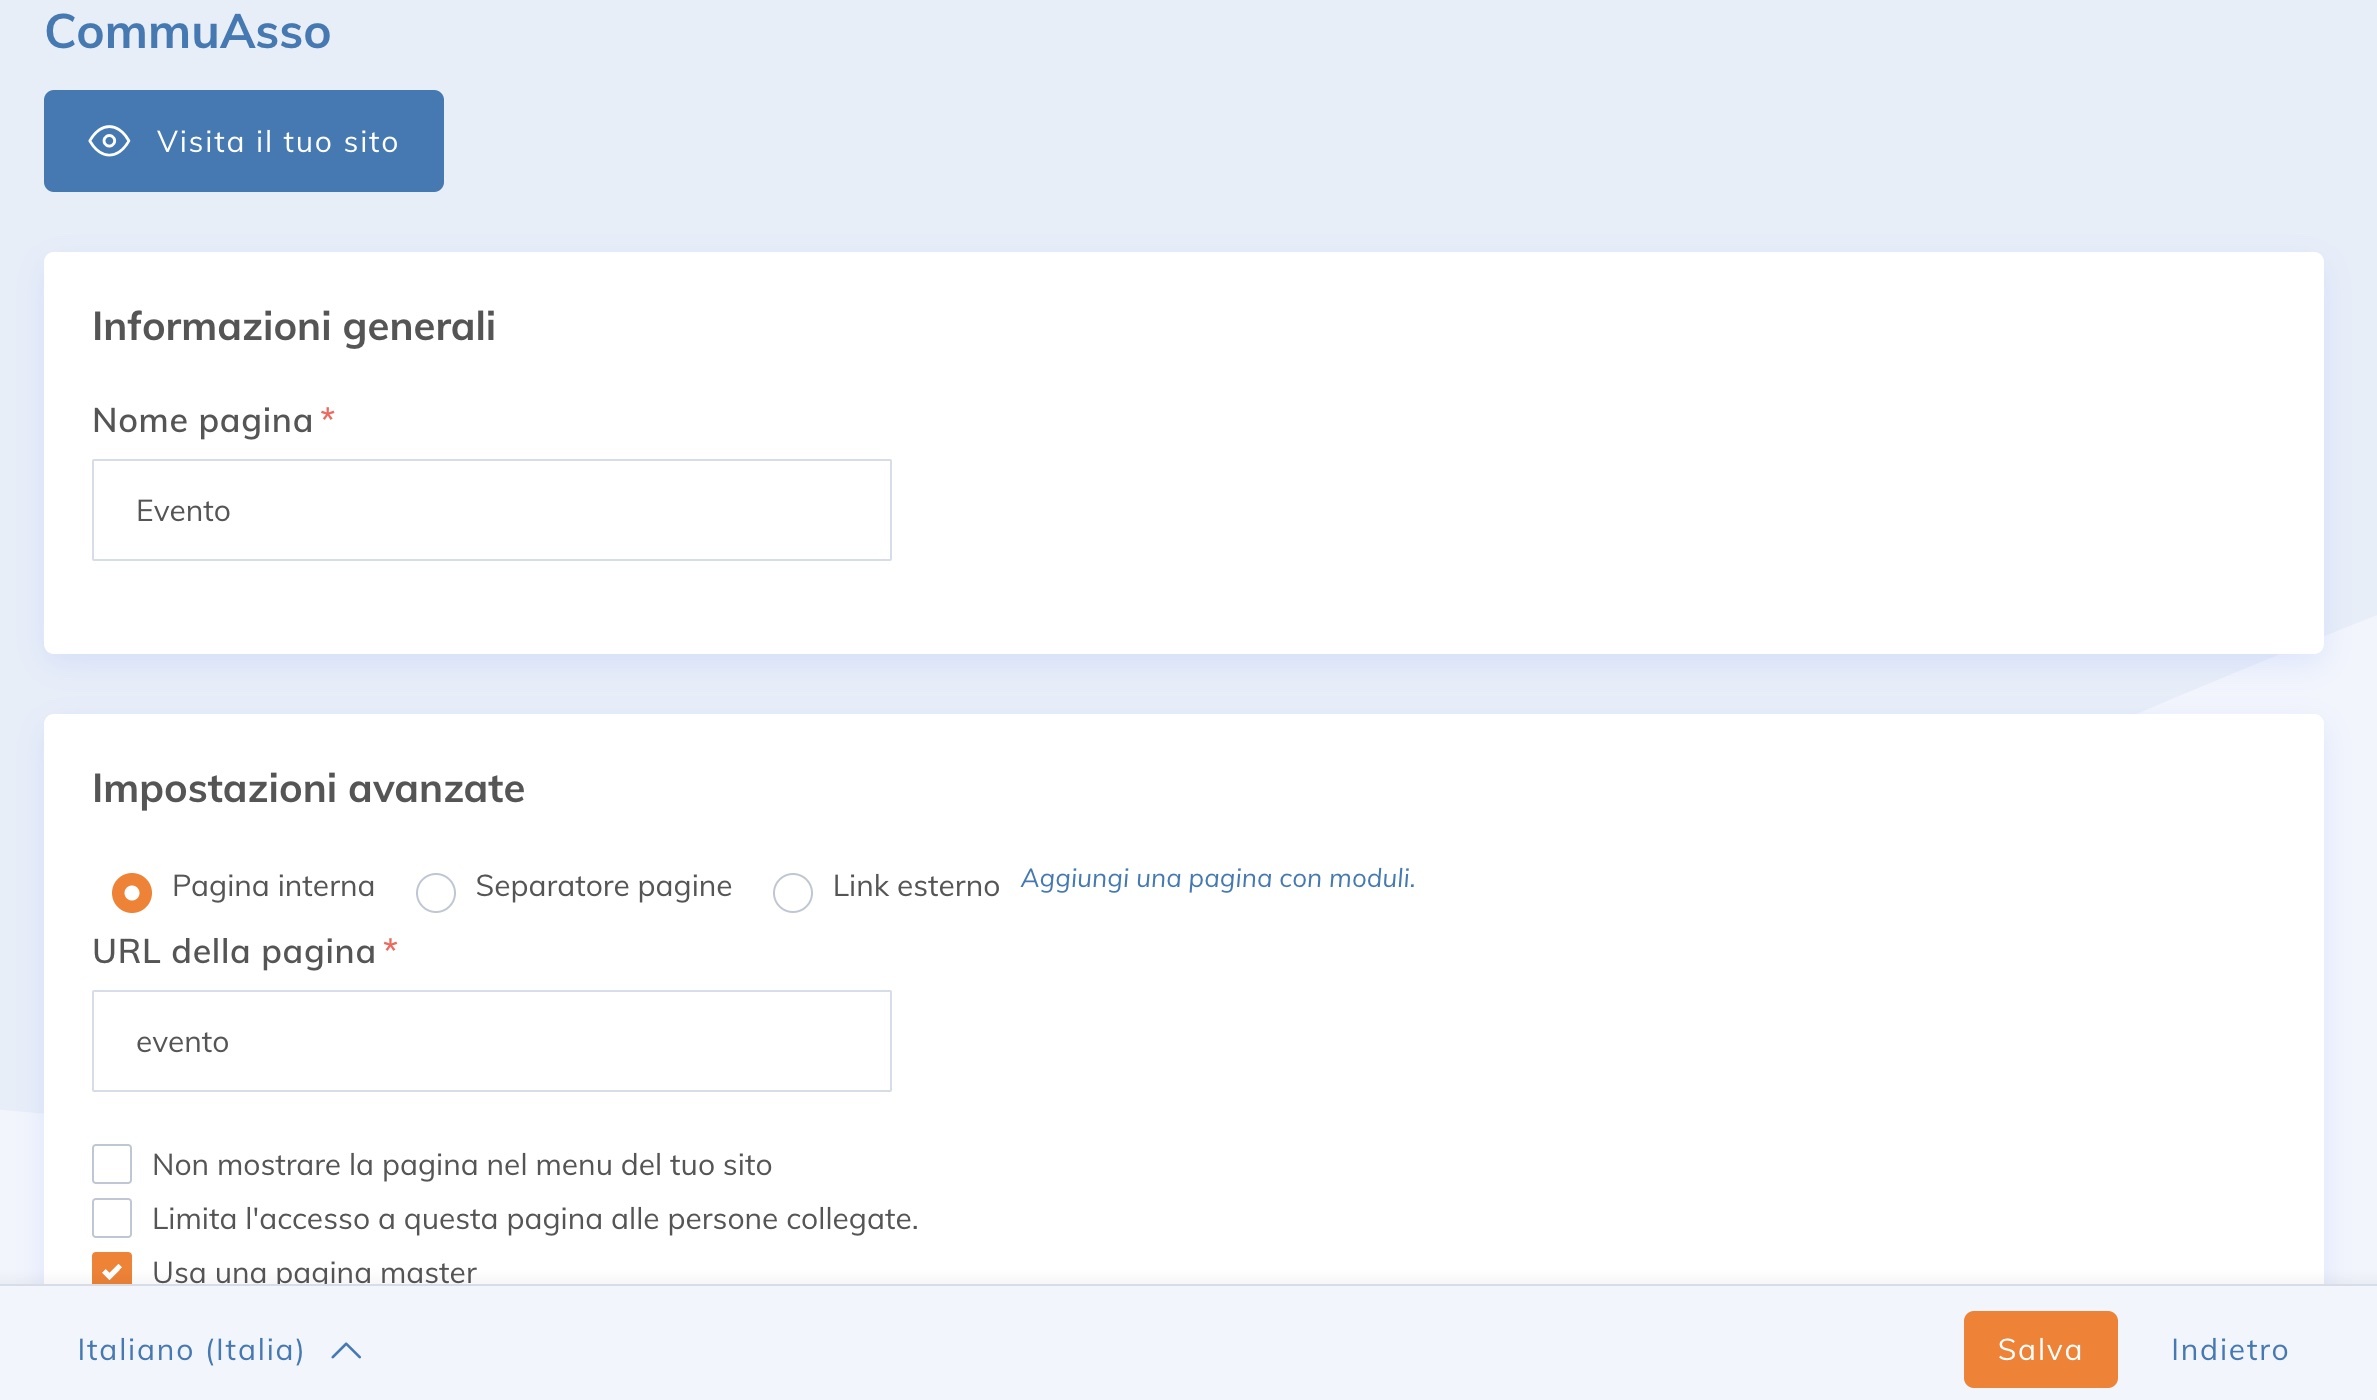Save the page with Salva button
The width and height of the screenshot is (2377, 1400).
(x=2039, y=1349)
